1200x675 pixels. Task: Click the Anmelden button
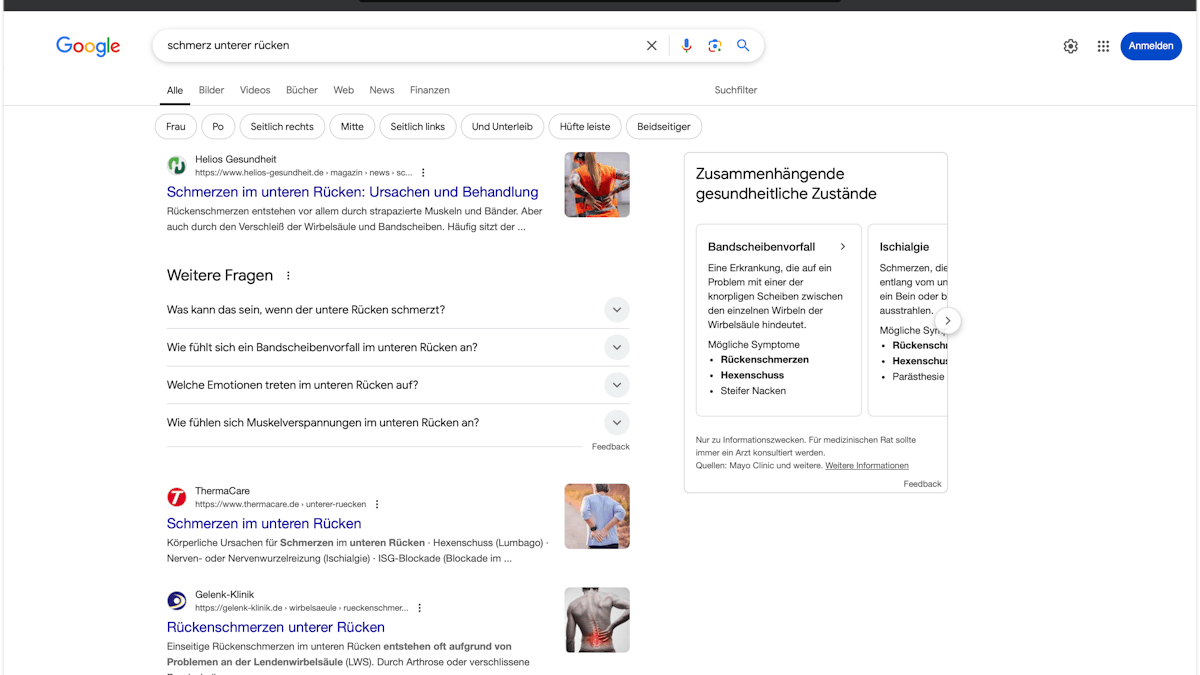coord(1151,46)
